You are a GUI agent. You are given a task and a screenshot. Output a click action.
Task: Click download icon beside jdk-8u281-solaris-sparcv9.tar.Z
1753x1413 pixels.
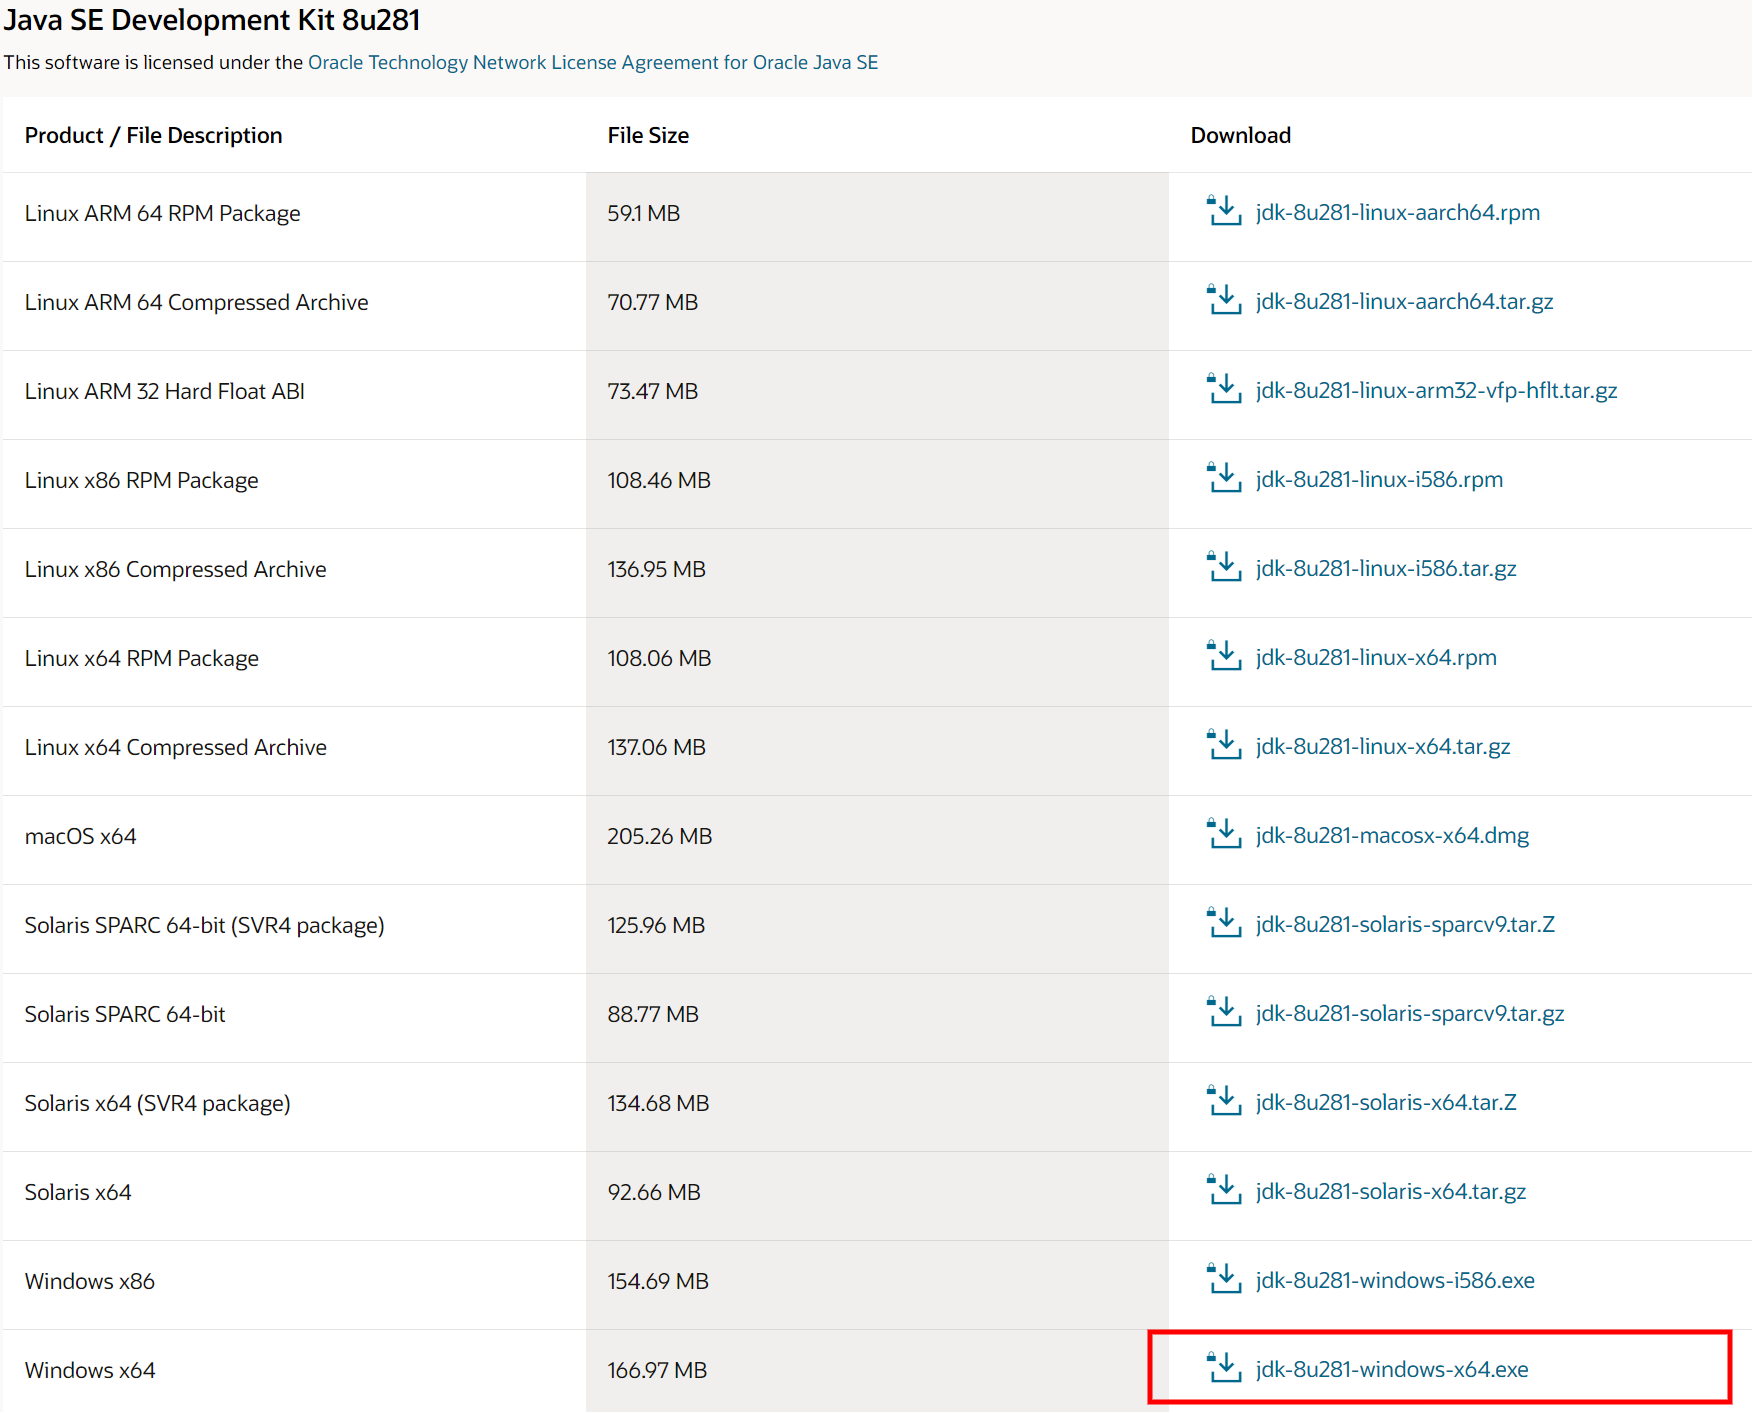[1224, 923]
